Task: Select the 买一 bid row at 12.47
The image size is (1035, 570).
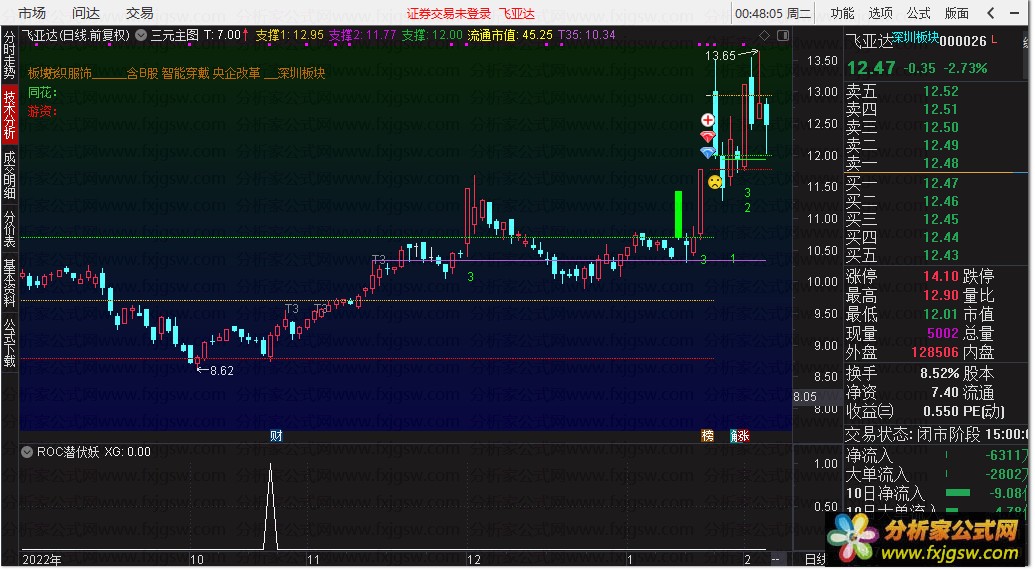Action: tap(935, 183)
